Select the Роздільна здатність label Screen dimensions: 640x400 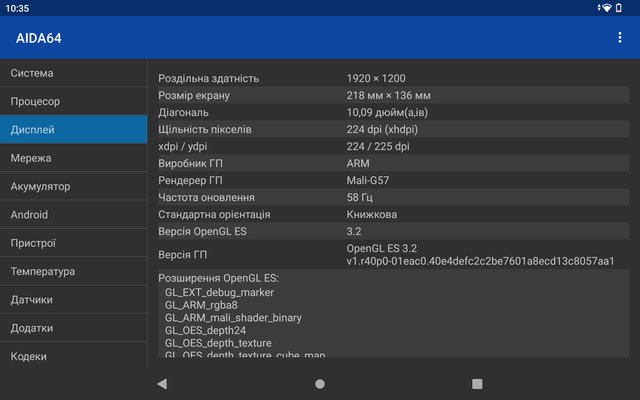pyautogui.click(x=209, y=78)
